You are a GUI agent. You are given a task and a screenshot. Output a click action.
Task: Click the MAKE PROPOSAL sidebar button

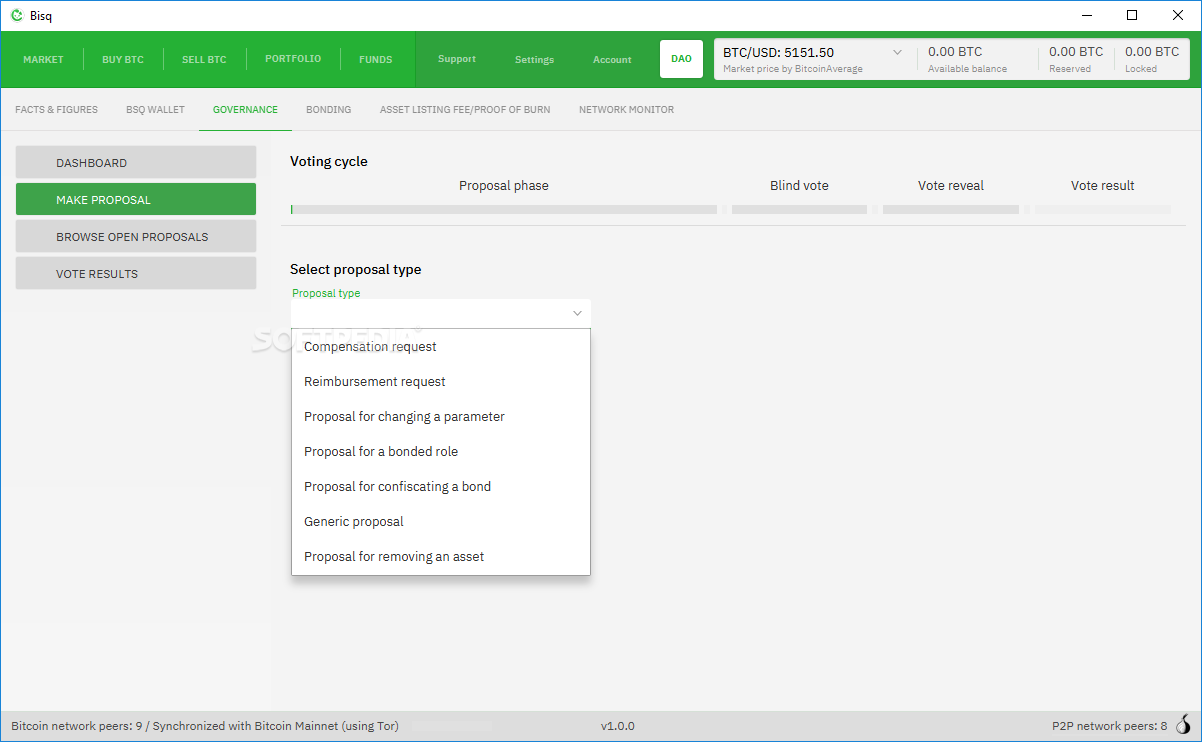click(136, 200)
